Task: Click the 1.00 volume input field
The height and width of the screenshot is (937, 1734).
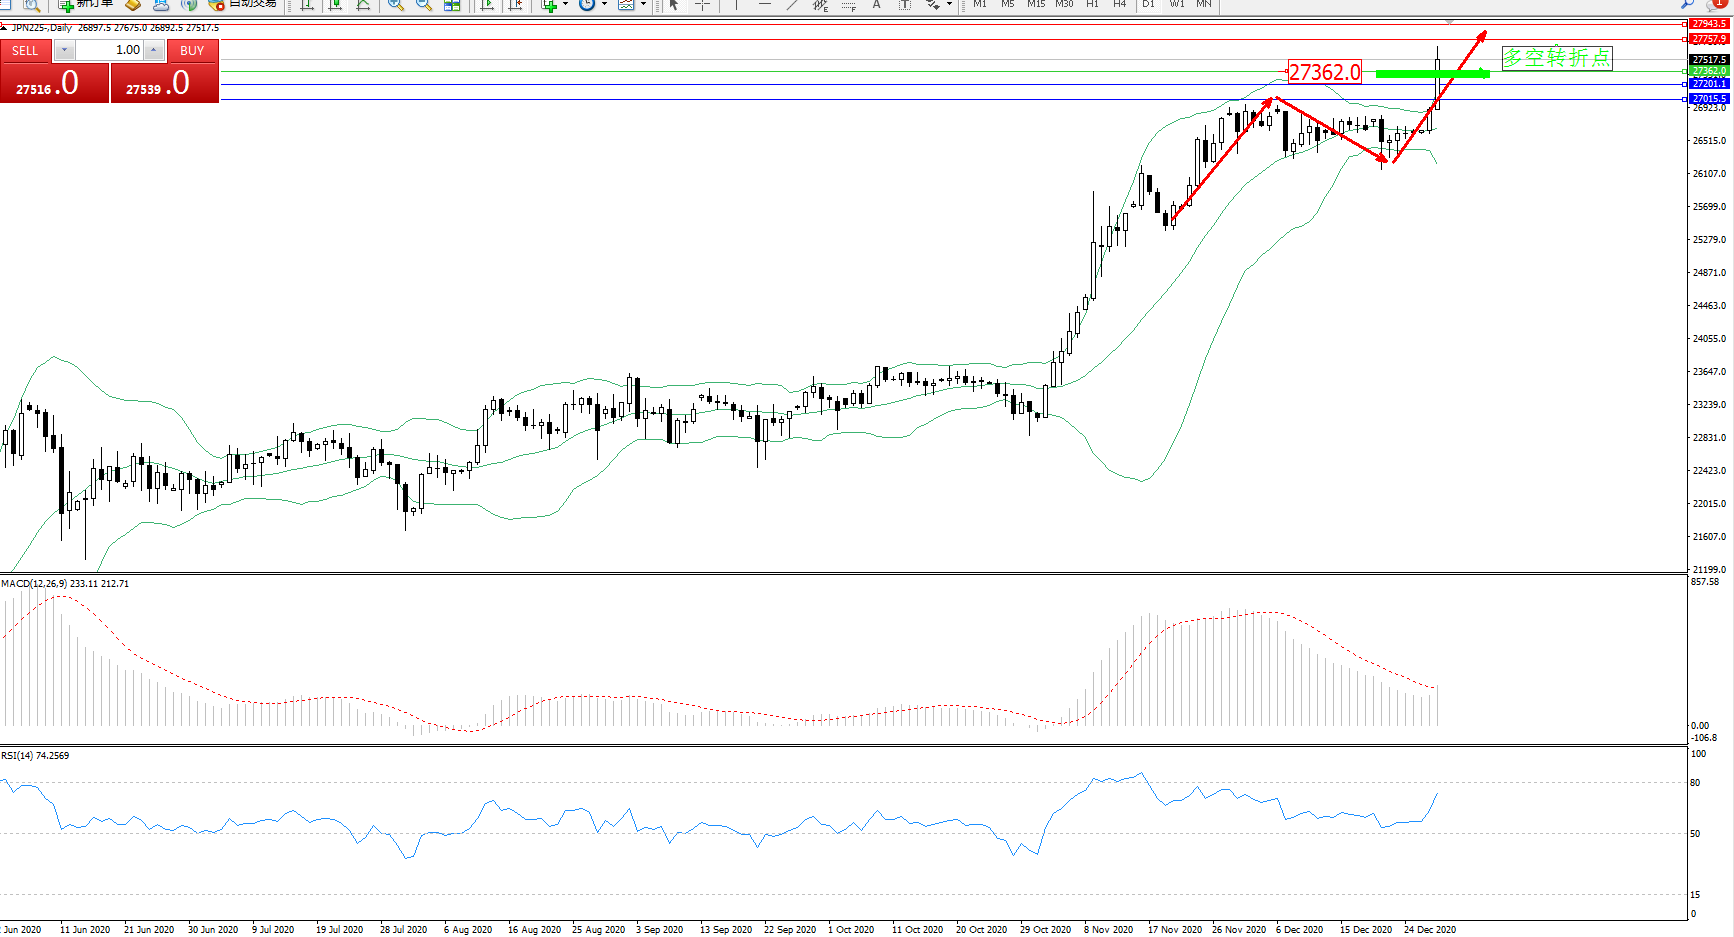Action: click(x=110, y=50)
